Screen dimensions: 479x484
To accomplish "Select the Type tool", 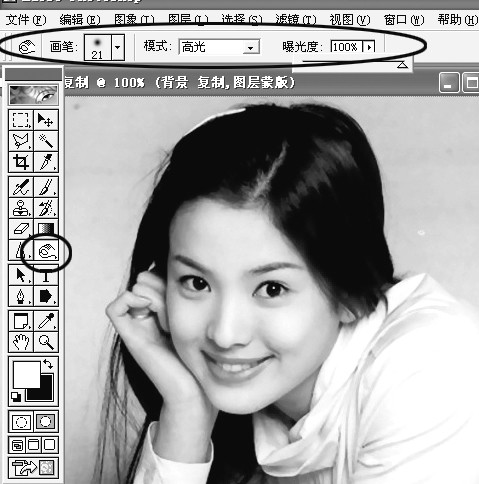I will (x=46, y=275).
